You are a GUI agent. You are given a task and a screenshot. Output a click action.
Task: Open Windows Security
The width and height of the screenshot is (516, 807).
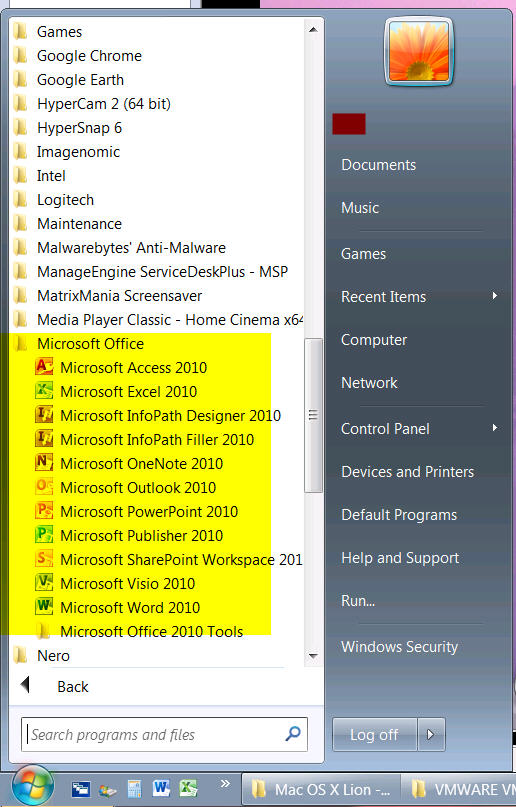[x=400, y=646]
